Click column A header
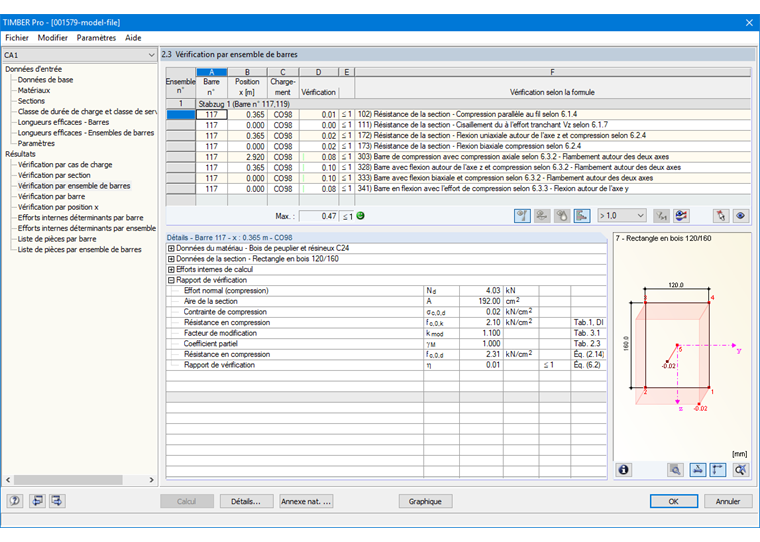760x542 pixels. click(x=211, y=72)
